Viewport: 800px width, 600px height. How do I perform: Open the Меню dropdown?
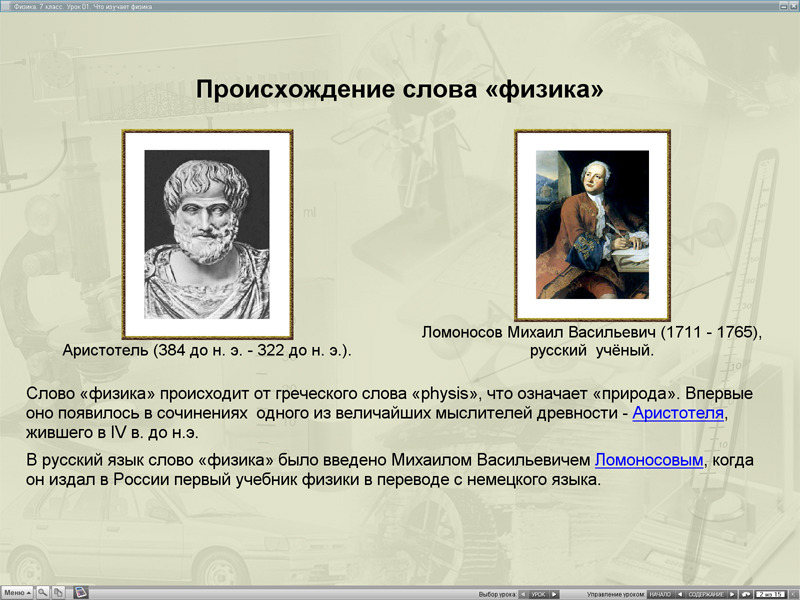17,592
